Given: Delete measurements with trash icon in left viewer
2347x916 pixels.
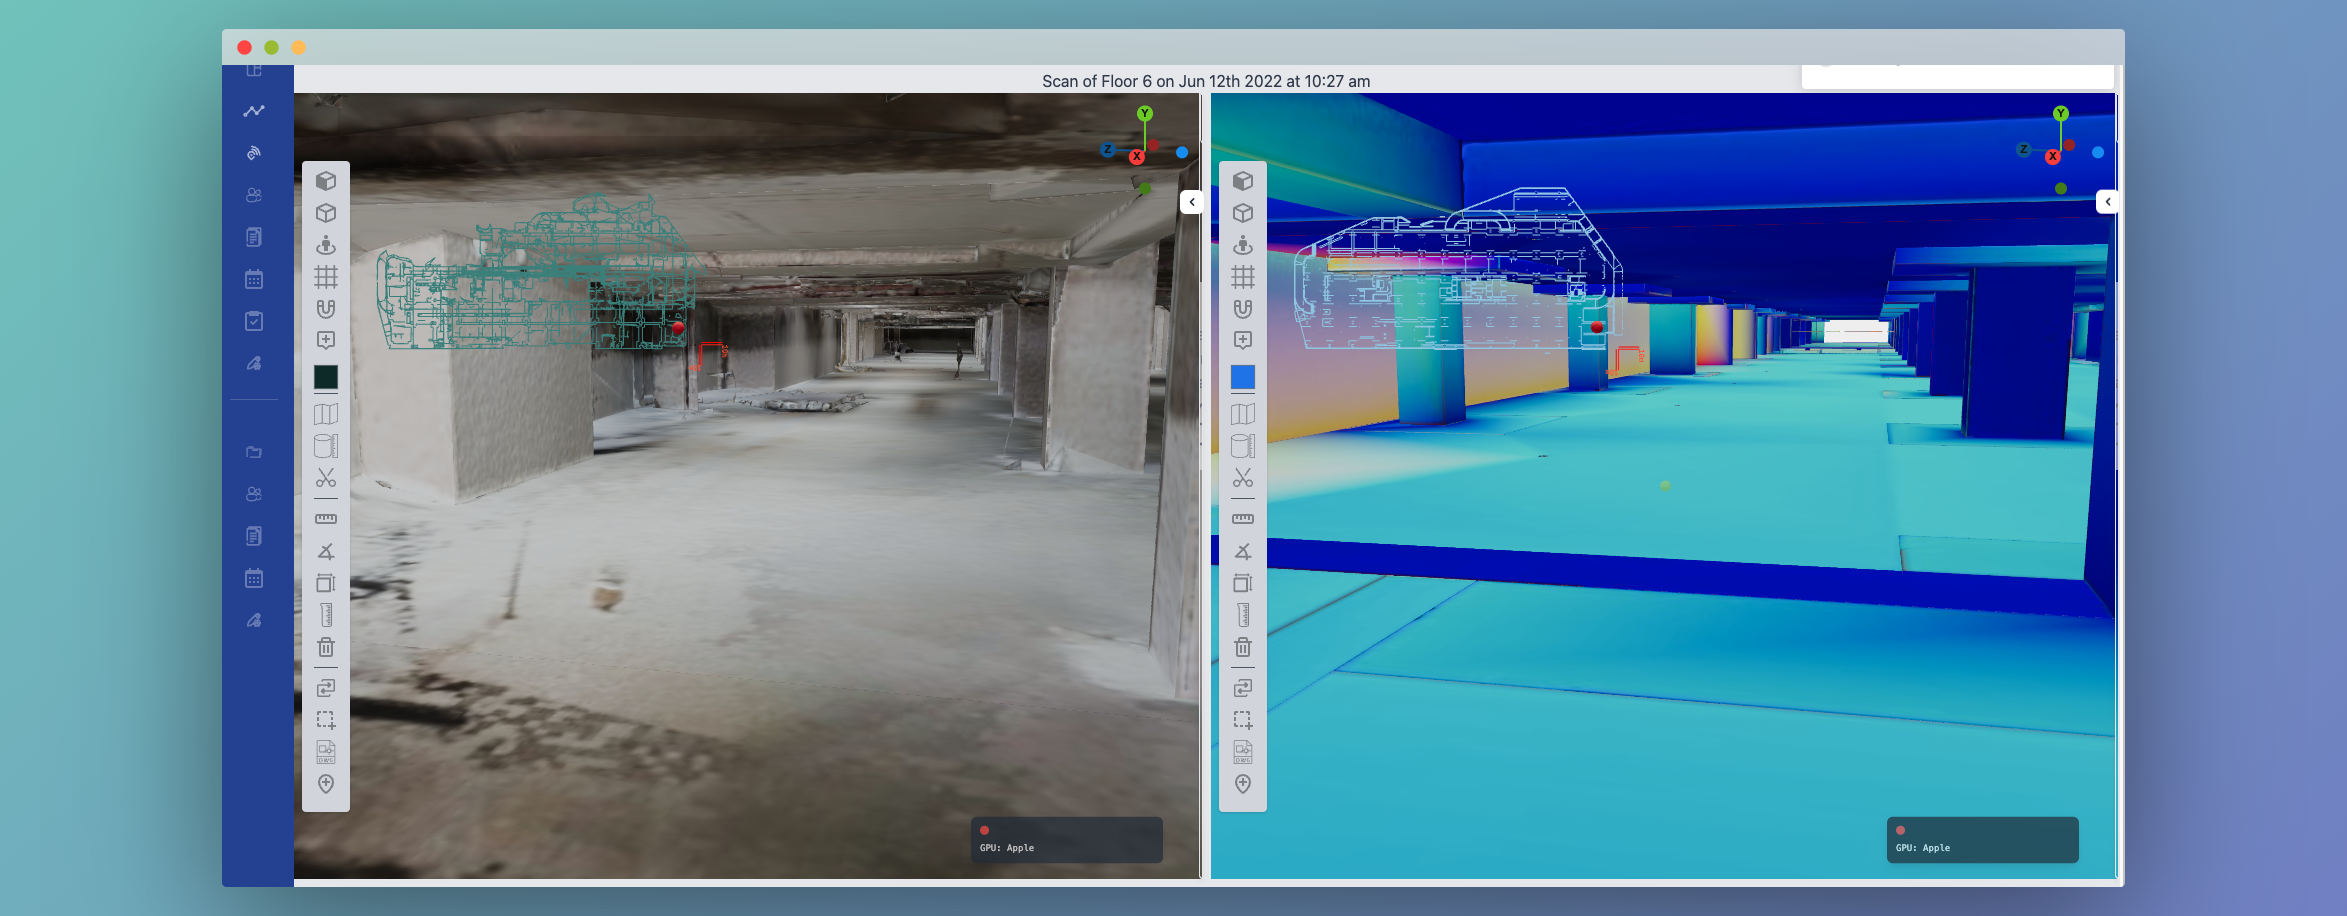Looking at the screenshot, I should click(x=326, y=647).
